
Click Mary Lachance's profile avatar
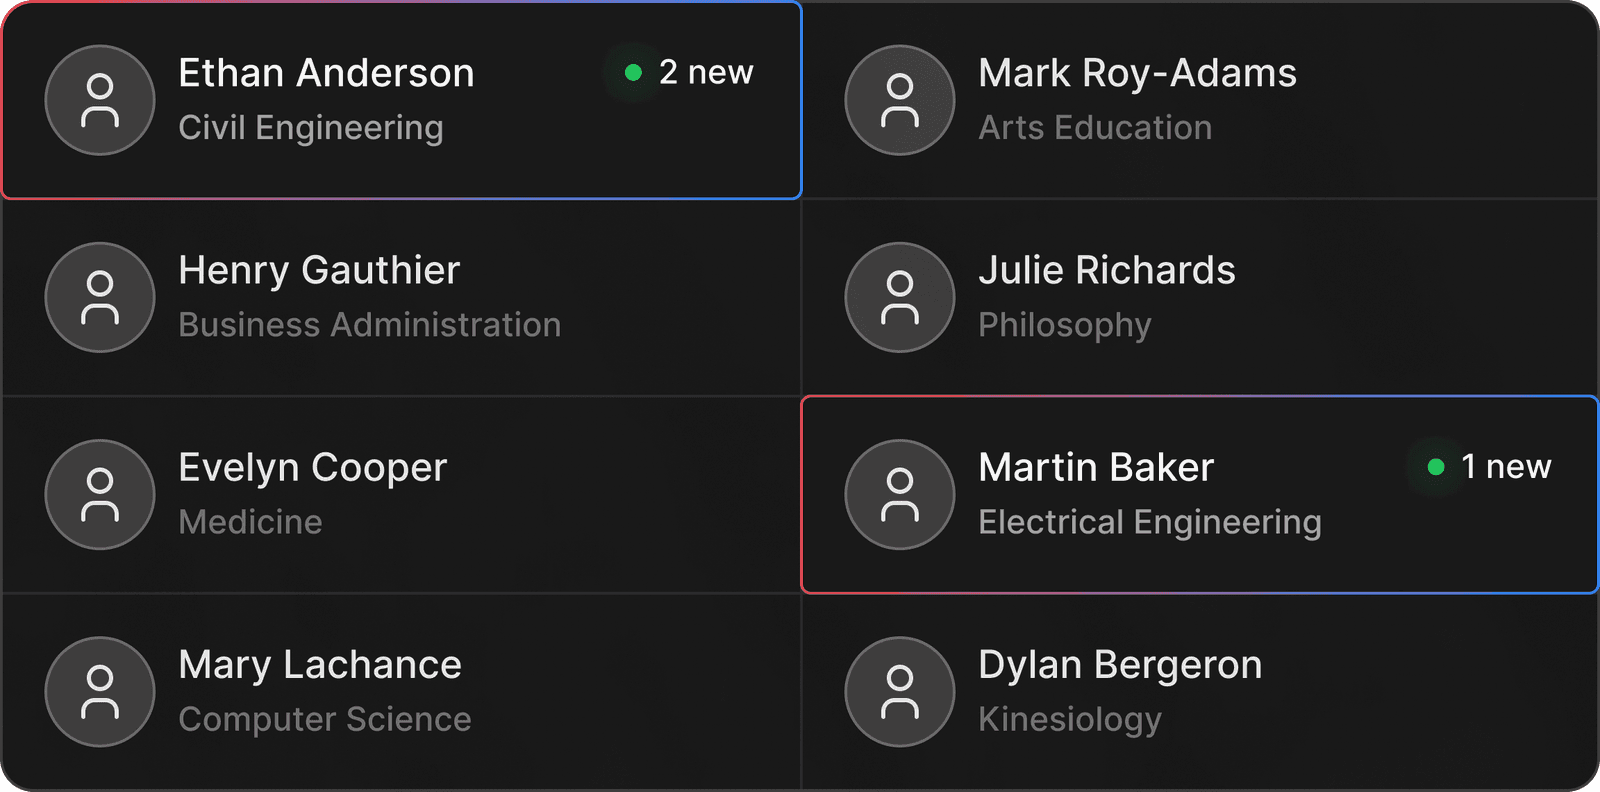click(100, 691)
